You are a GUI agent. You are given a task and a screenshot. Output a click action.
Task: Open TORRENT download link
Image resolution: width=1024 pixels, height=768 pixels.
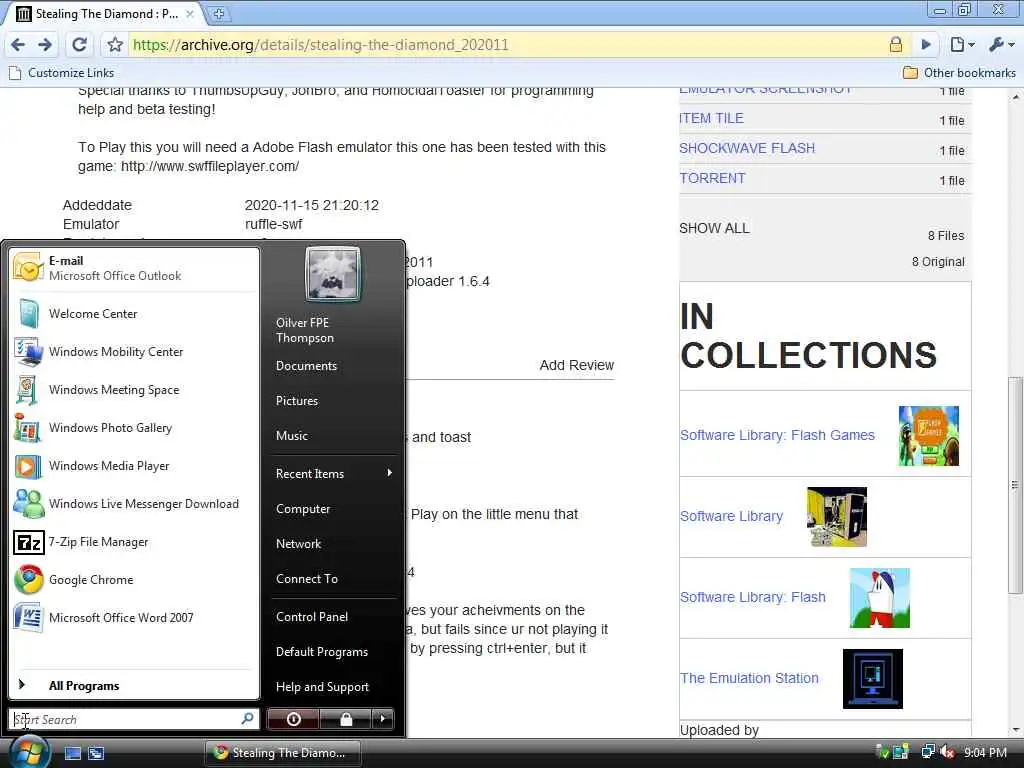[x=712, y=178]
